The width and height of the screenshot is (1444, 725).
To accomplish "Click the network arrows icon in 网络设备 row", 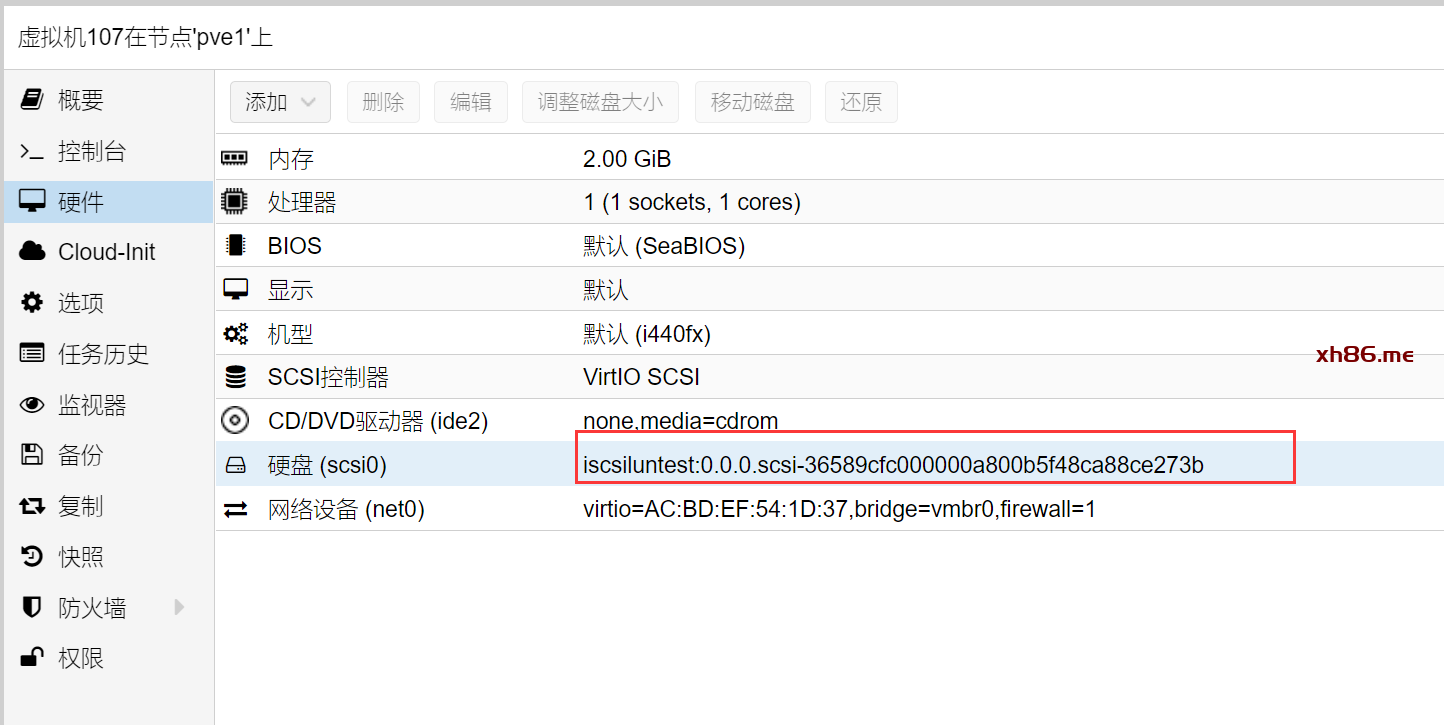I will pos(235,510).
